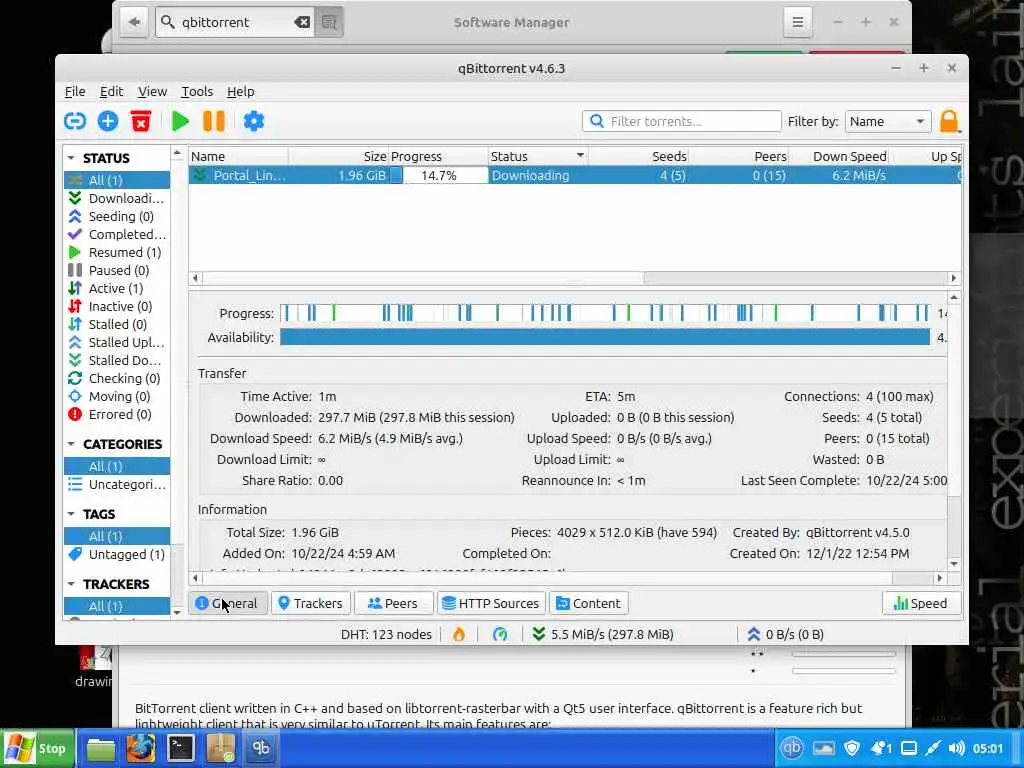This screenshot has width=1024, height=768.
Task: Select the Completed status filter
Action: point(117,234)
